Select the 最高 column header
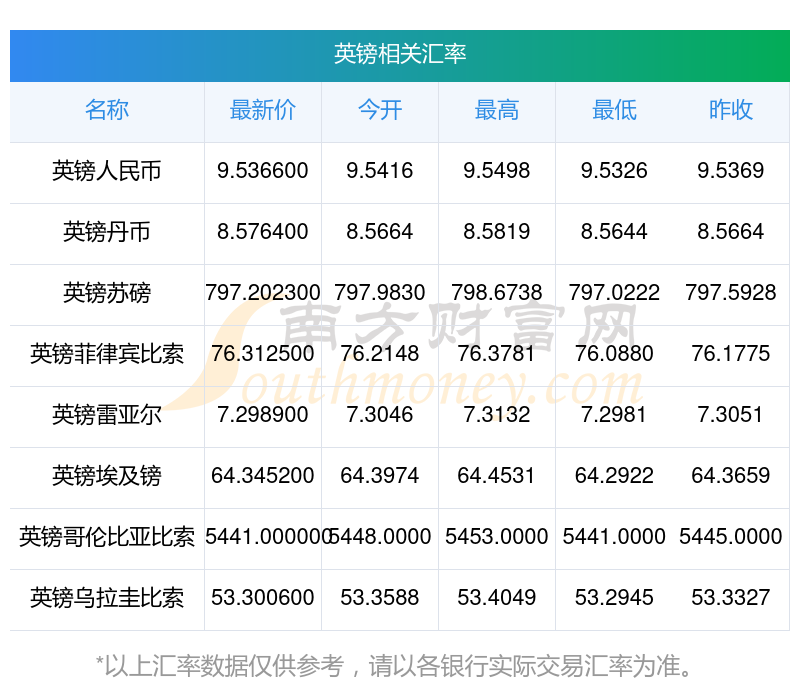Viewport: 800px width, 698px height. (x=497, y=110)
